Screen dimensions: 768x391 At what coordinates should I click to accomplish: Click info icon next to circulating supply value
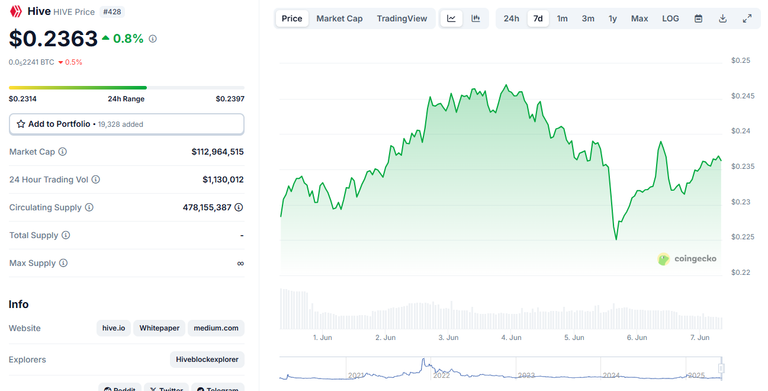tap(239, 207)
